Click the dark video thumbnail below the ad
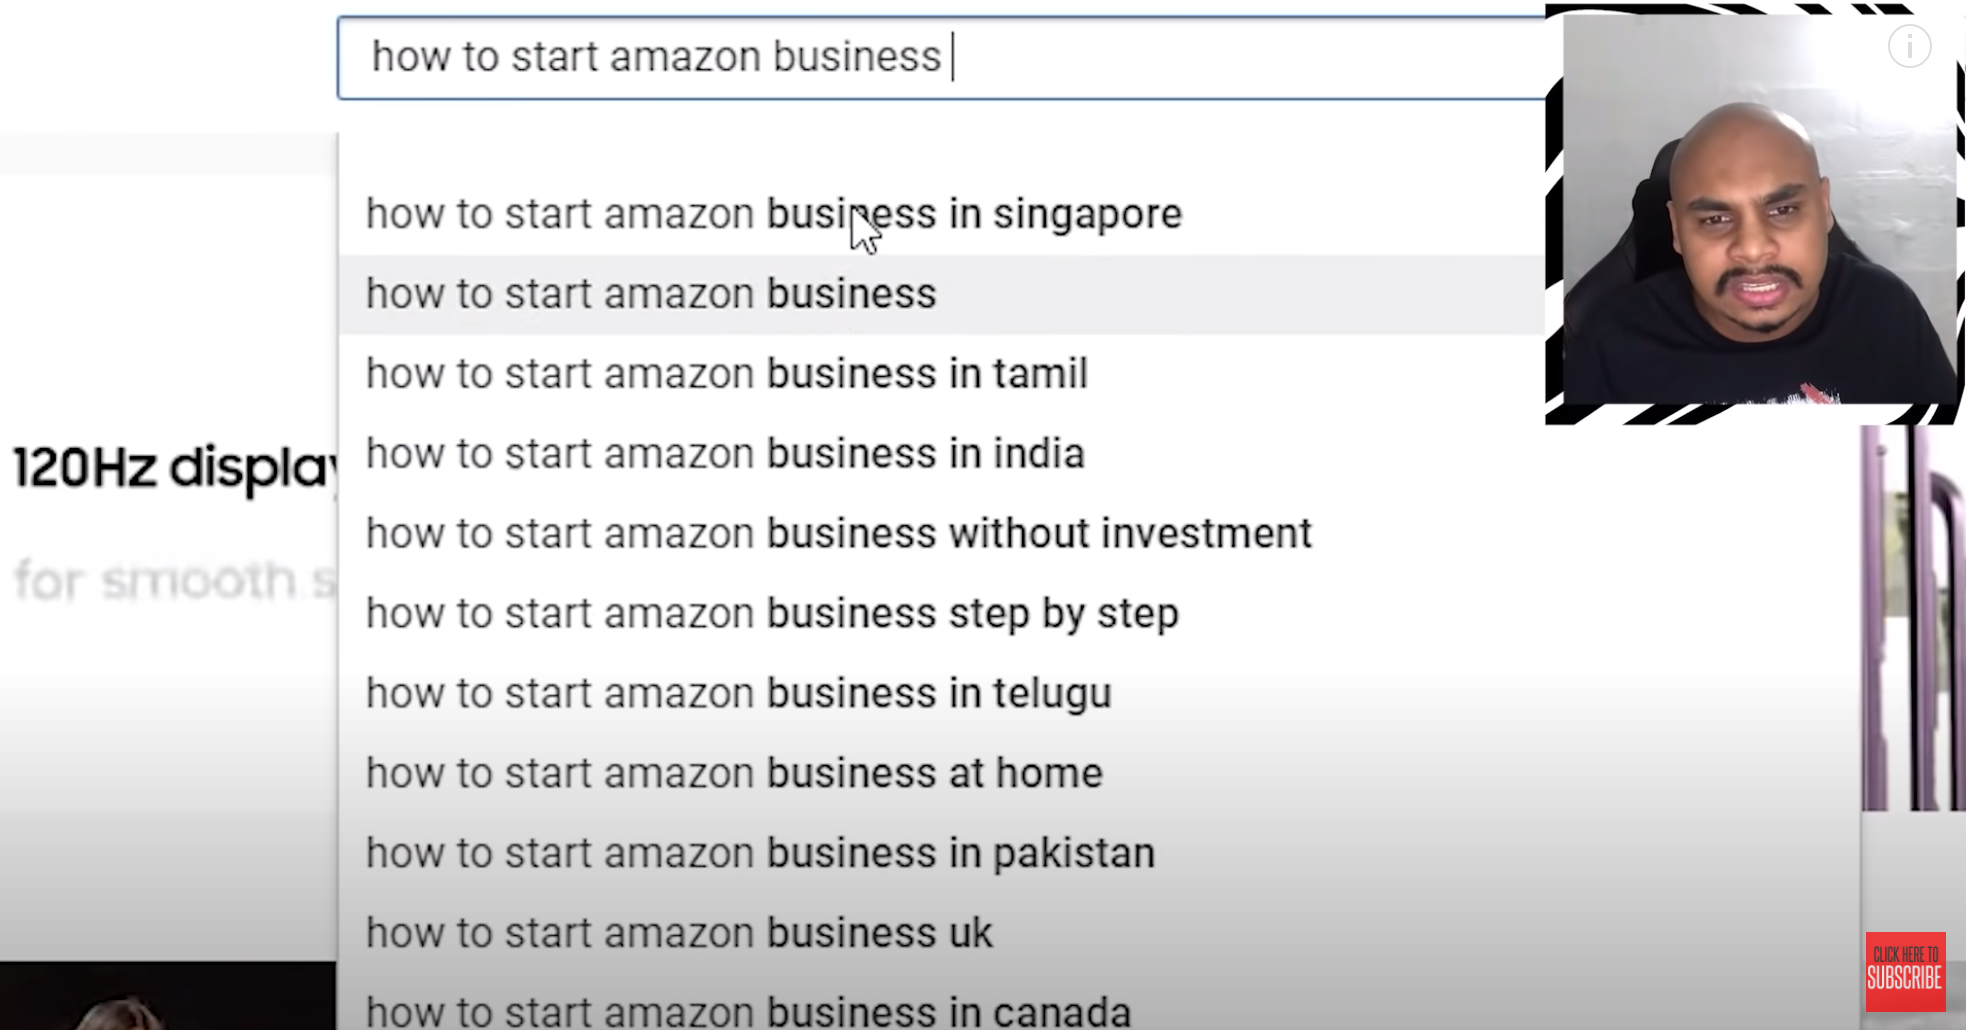Screen dimensions: 1966x1030 [168, 996]
